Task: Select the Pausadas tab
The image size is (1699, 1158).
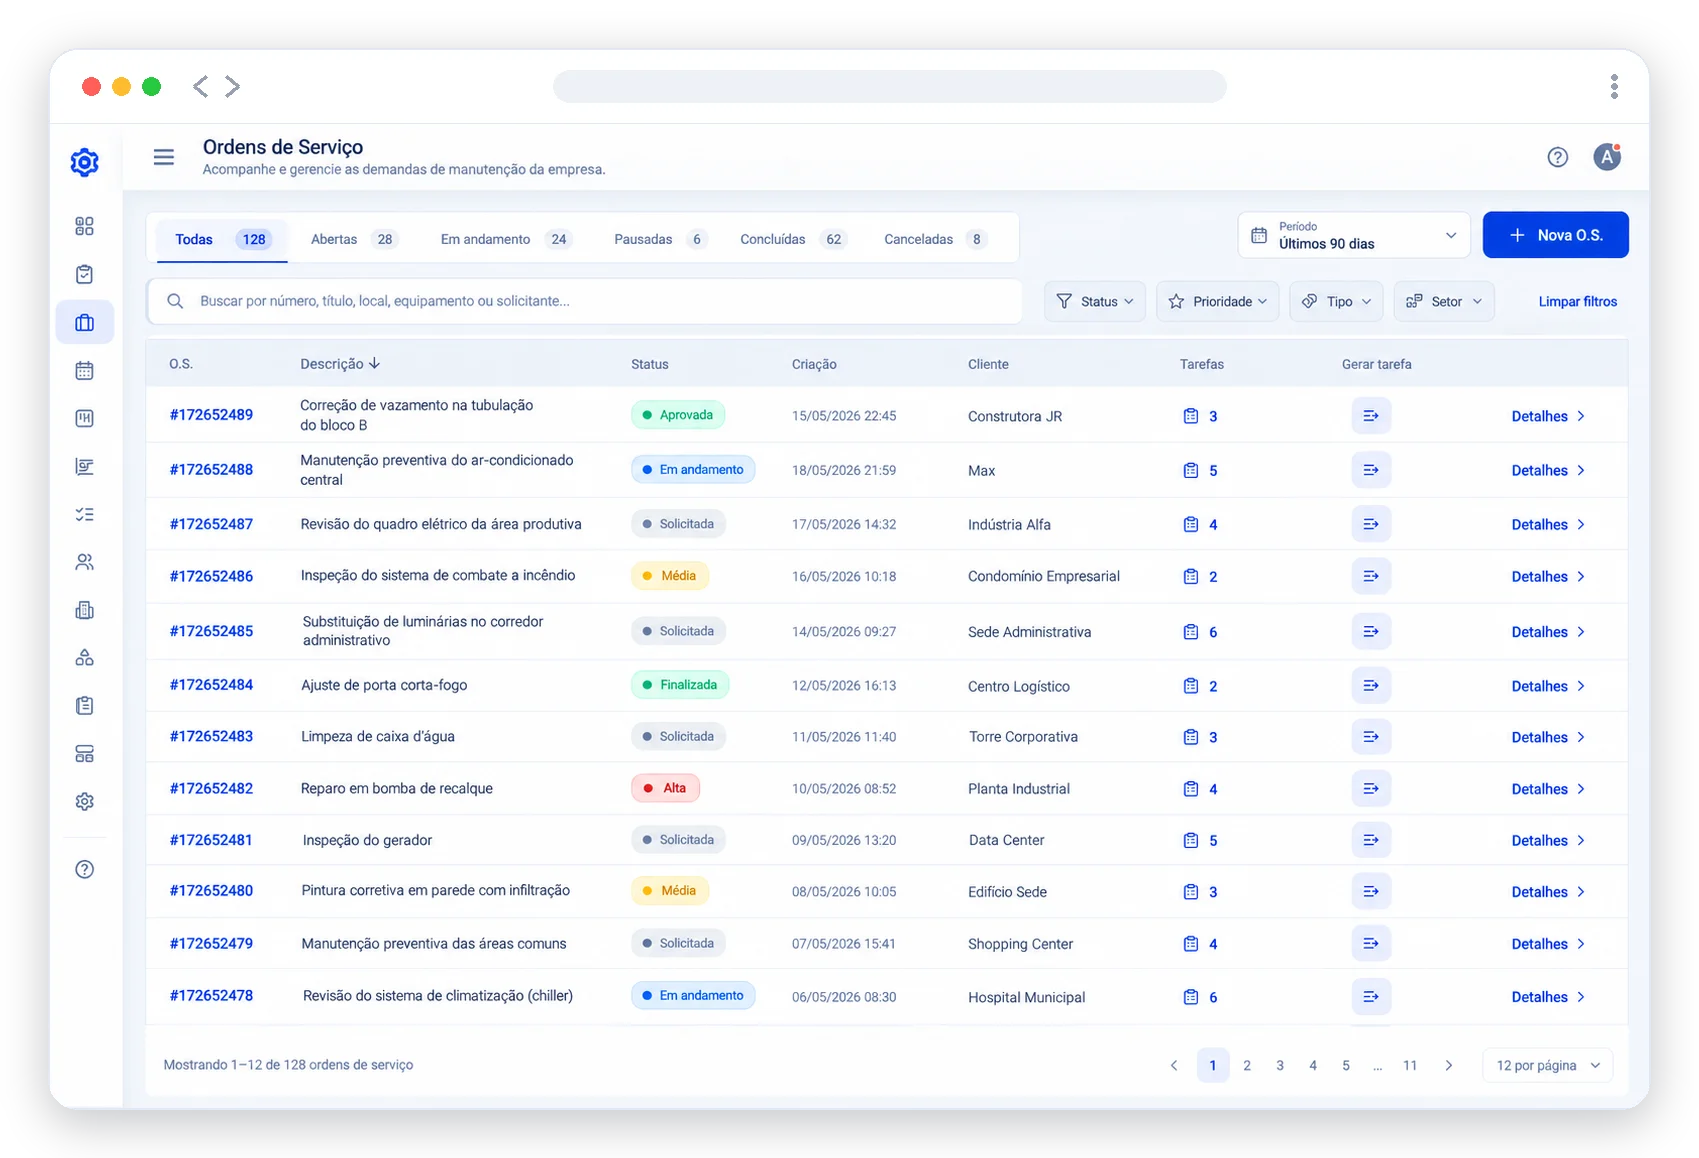Action: tap(660, 240)
